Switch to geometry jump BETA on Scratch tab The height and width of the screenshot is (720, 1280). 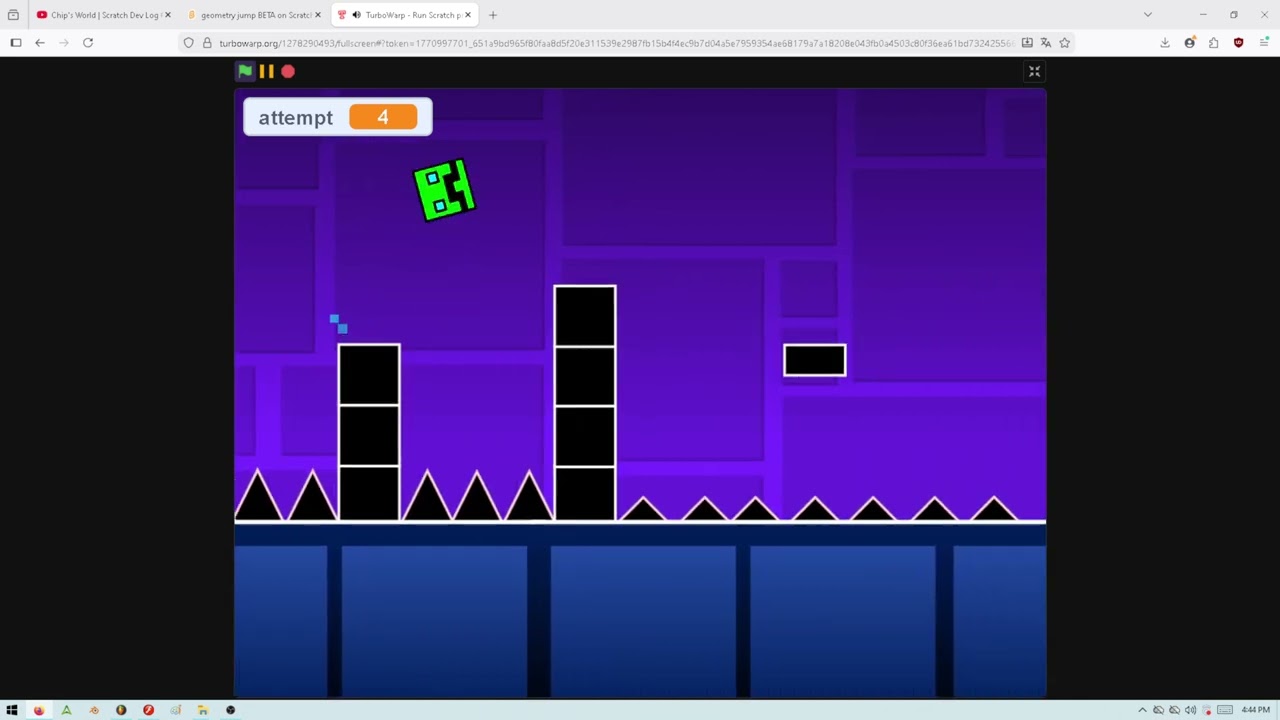(x=255, y=15)
